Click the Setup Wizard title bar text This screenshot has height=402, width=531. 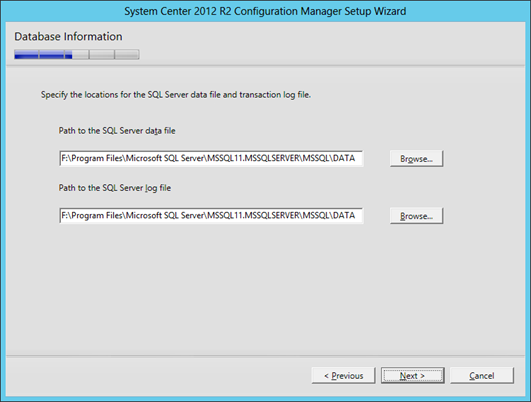[x=265, y=11]
